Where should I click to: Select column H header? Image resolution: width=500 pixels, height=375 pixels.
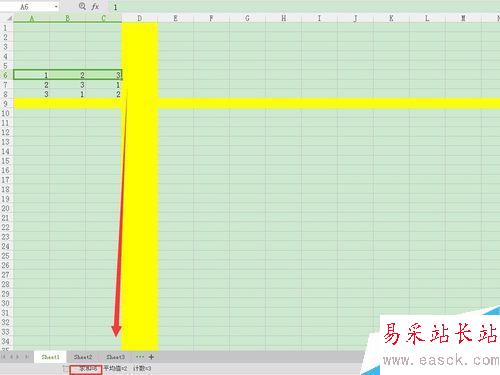tap(284, 18)
